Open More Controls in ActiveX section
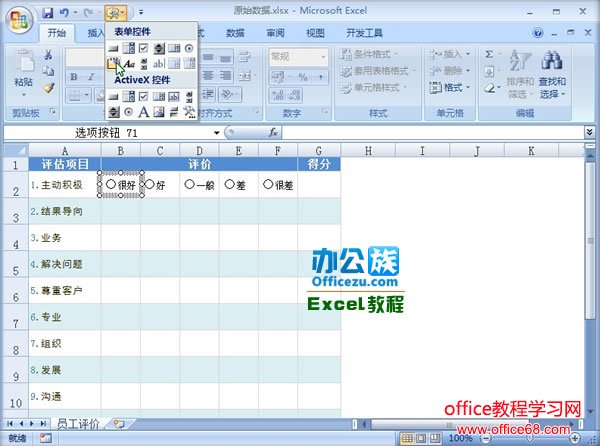600x446 pixels. pyautogui.click(x=189, y=112)
